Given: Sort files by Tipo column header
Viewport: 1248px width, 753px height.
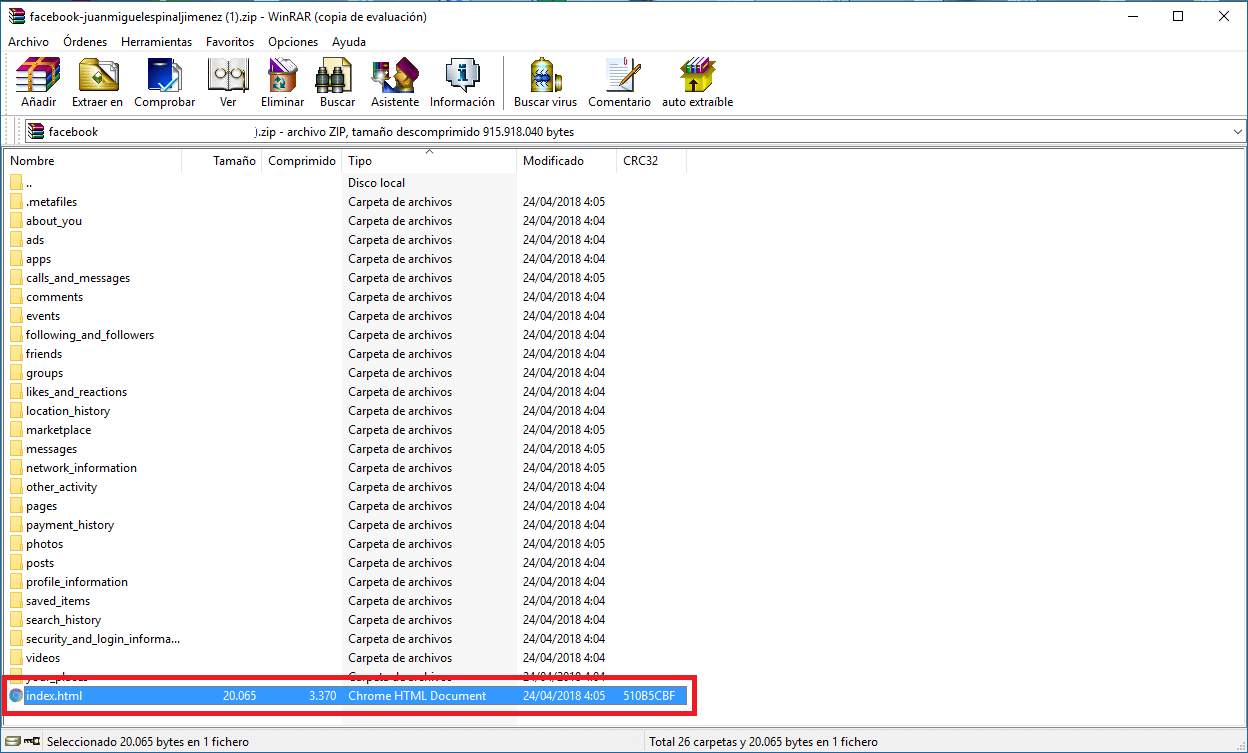Looking at the screenshot, I should click(430, 161).
